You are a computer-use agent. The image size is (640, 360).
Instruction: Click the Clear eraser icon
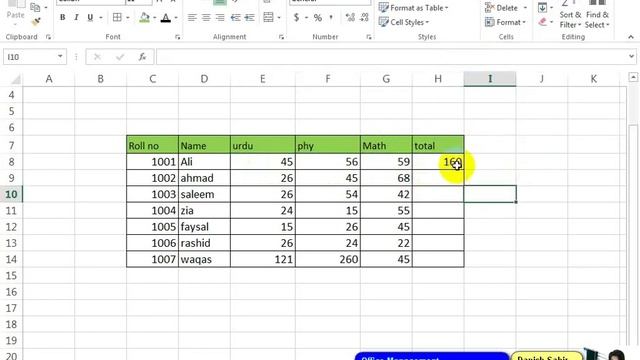click(x=542, y=22)
